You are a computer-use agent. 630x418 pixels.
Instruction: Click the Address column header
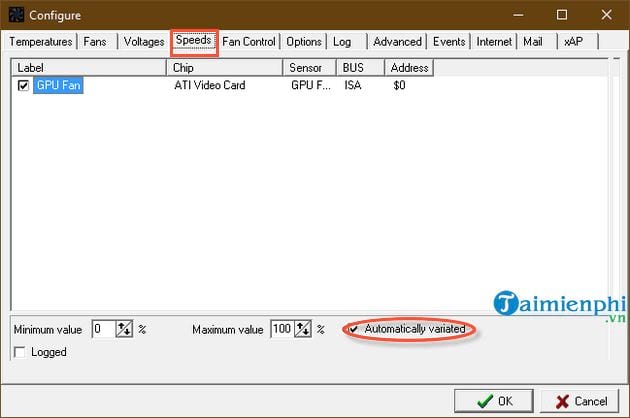pos(409,68)
